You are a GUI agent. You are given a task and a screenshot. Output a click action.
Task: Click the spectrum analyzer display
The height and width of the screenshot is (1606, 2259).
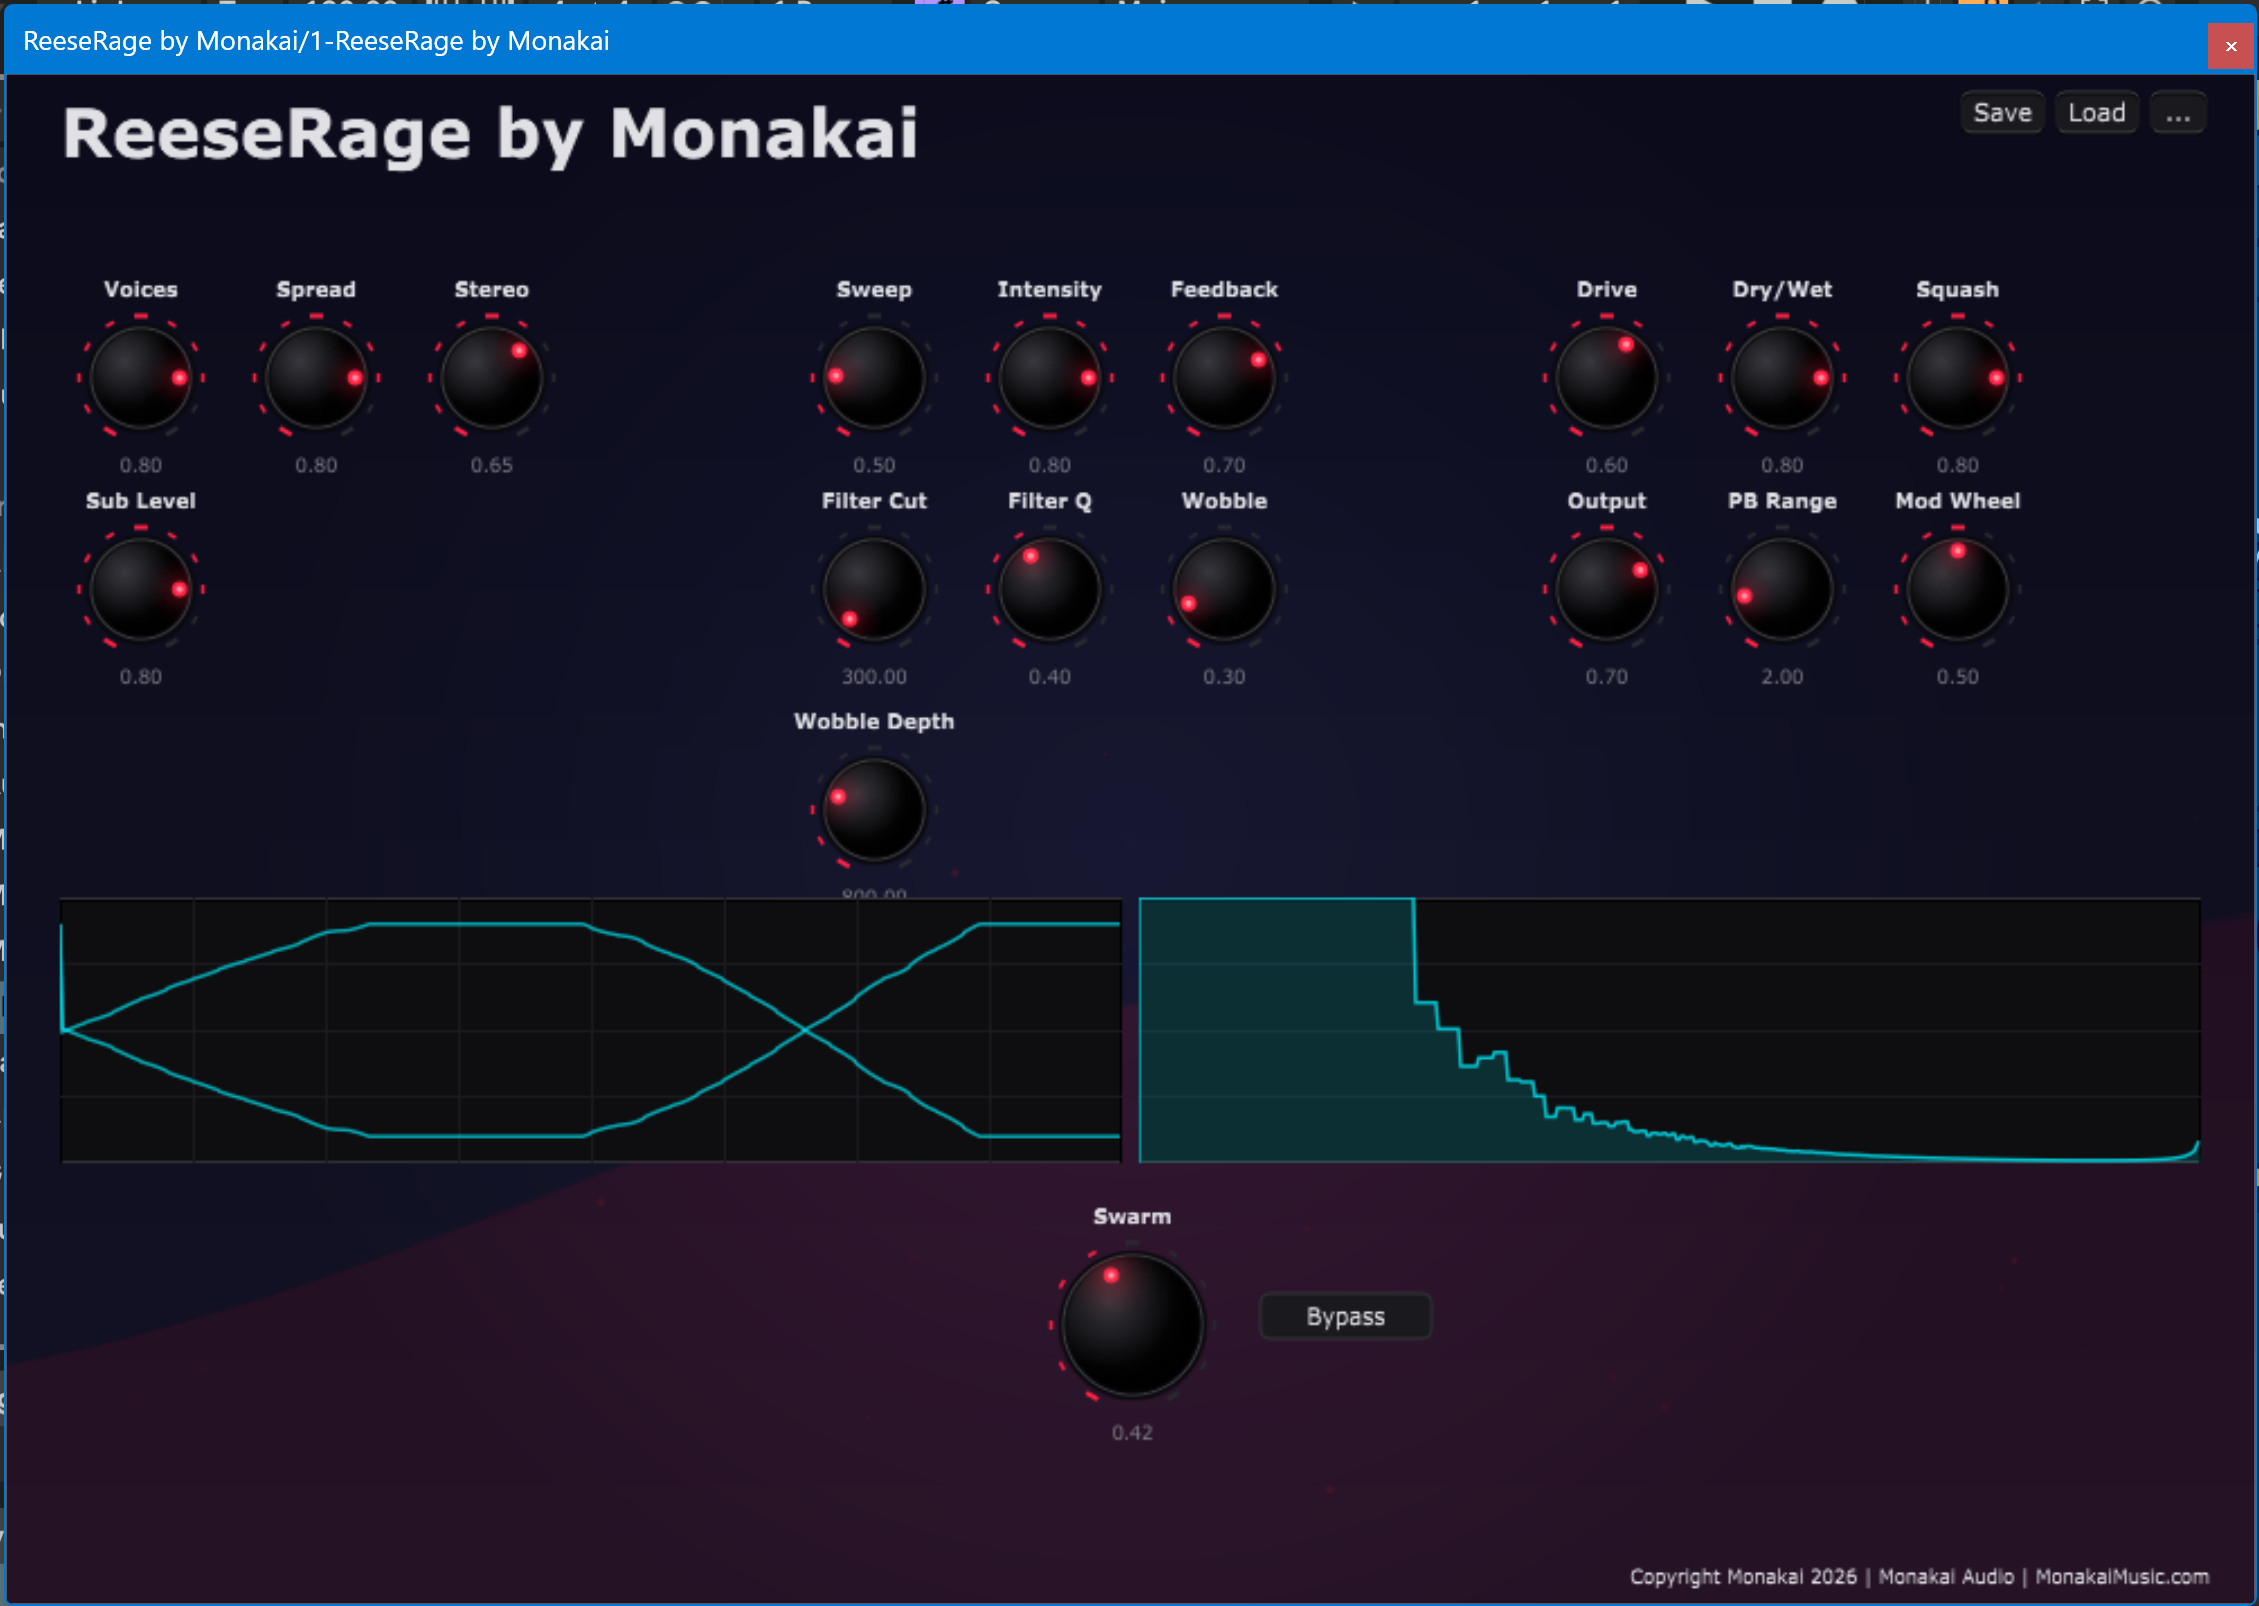click(1669, 1030)
